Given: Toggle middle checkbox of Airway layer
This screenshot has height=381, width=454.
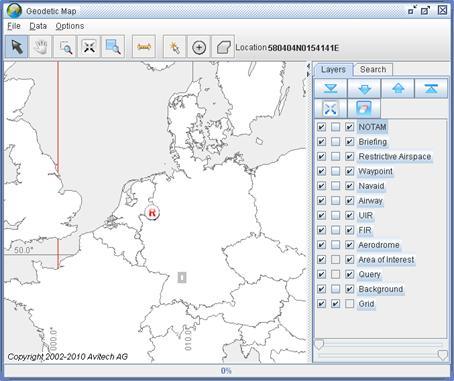Looking at the screenshot, I should (x=336, y=201).
